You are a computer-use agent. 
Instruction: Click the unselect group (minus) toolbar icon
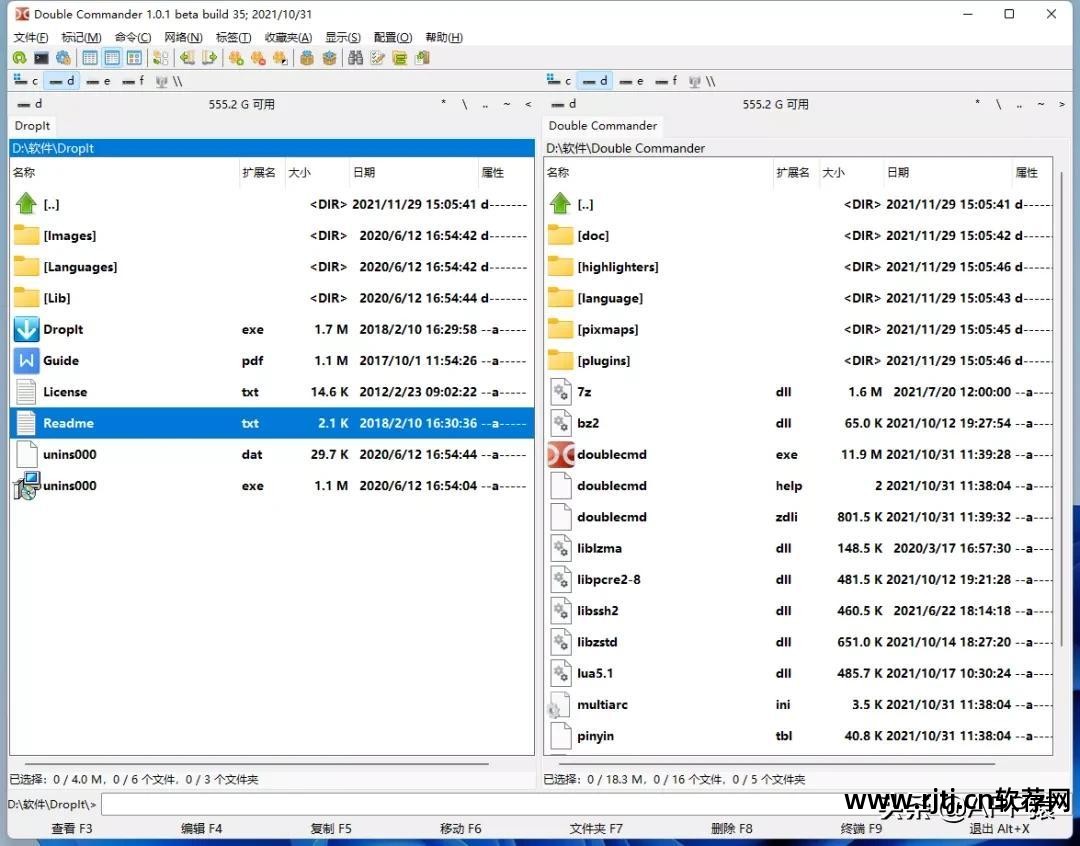(x=258, y=58)
